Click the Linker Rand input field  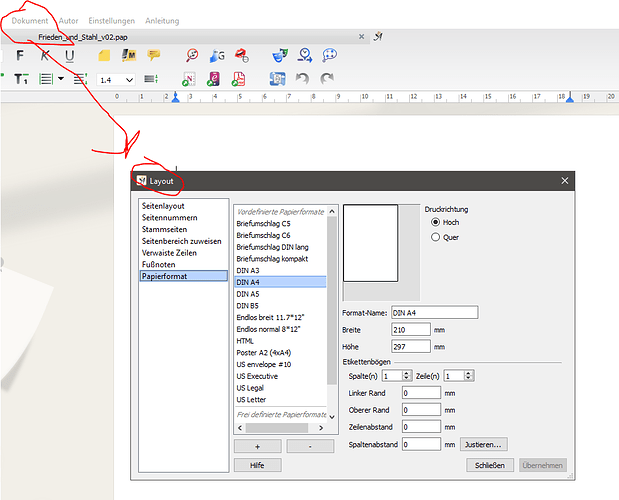coord(421,393)
